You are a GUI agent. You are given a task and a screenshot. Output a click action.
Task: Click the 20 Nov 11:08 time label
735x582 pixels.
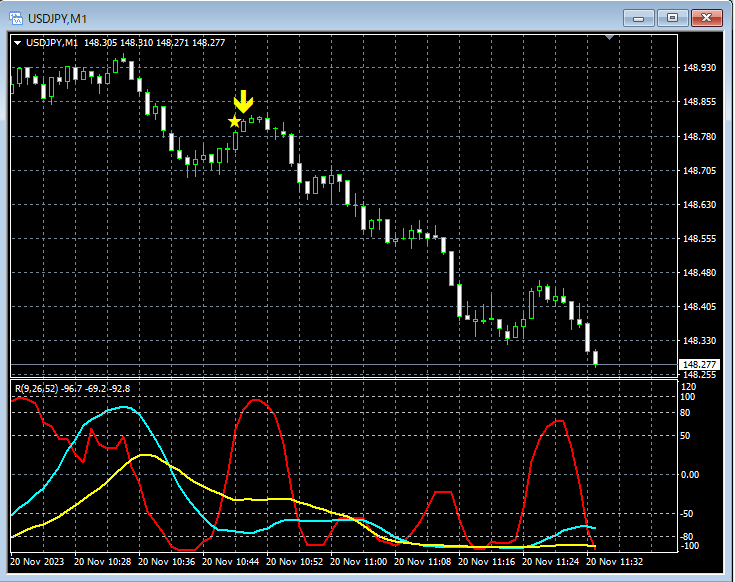(x=422, y=561)
